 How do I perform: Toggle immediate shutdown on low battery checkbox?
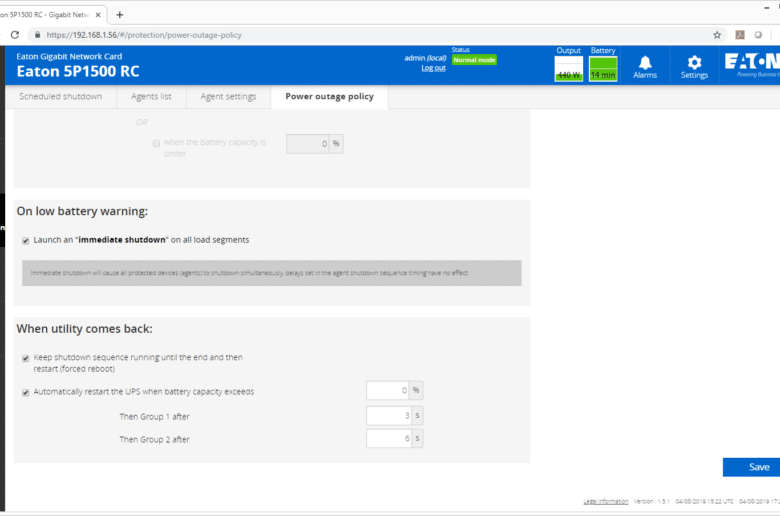tap(25, 241)
